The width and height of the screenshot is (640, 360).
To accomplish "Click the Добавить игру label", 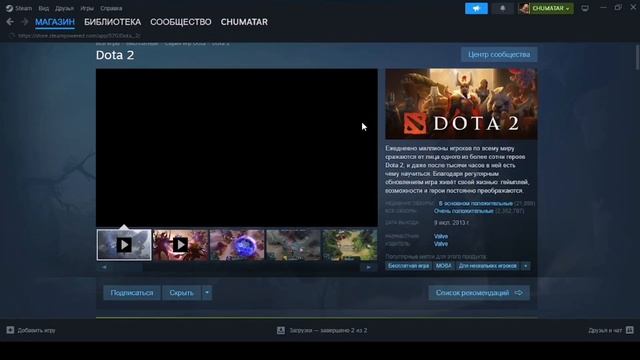I will (36, 330).
